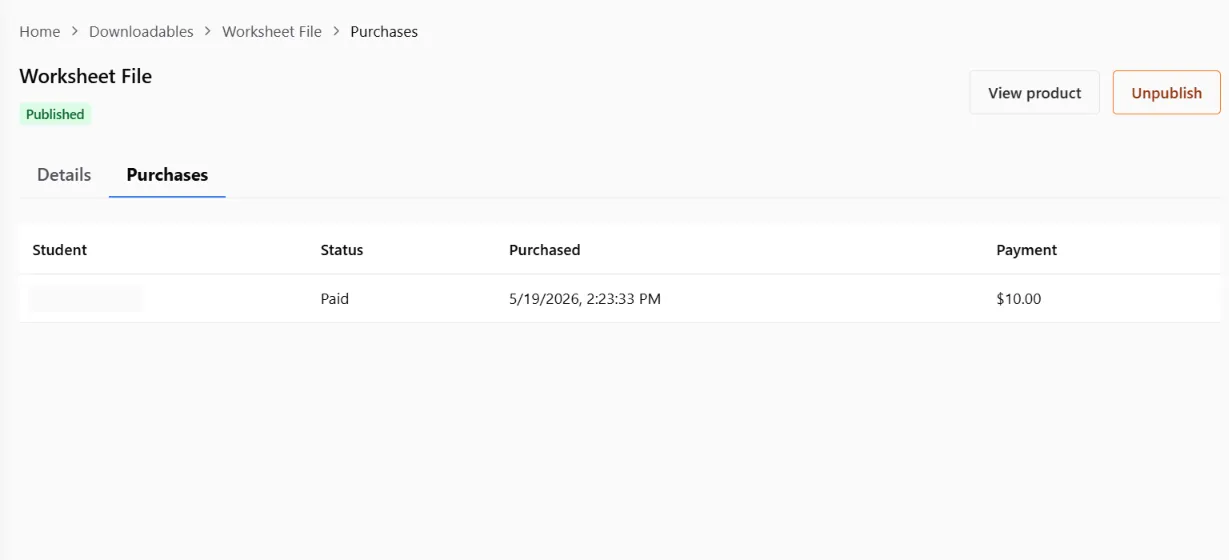Go to Home breadcrumb link
The image size is (1229, 560).
coord(40,32)
